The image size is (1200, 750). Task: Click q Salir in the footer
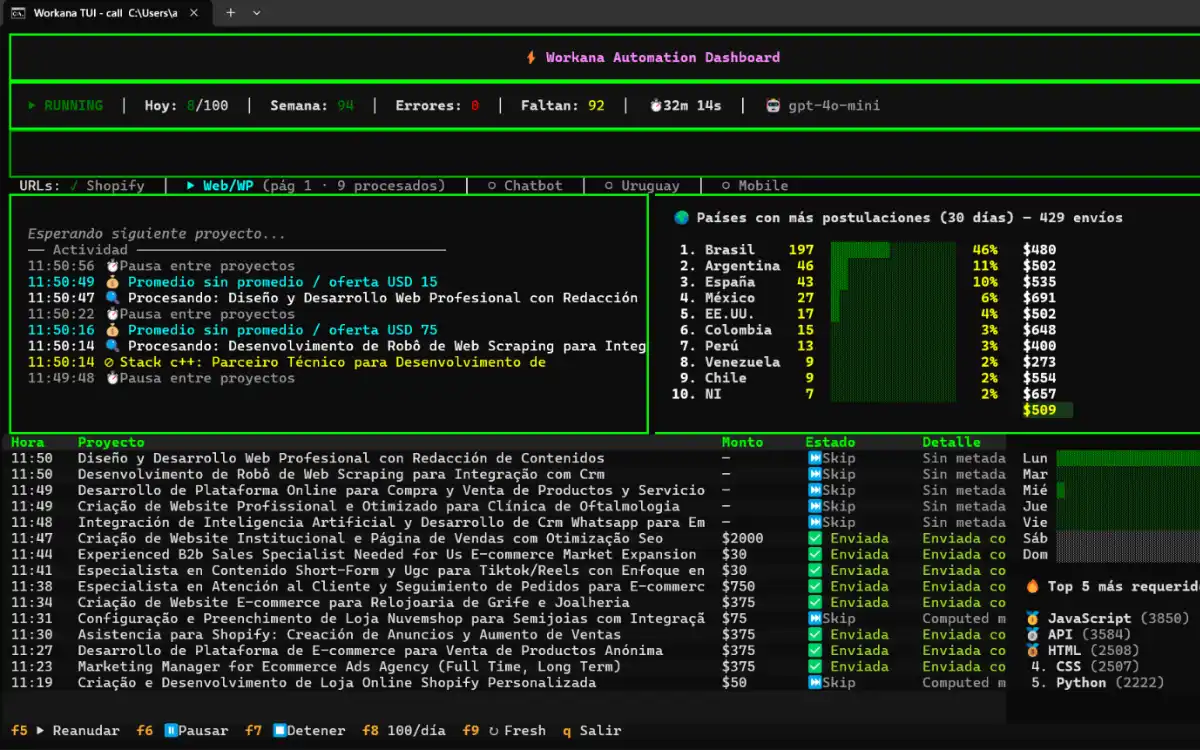point(592,730)
